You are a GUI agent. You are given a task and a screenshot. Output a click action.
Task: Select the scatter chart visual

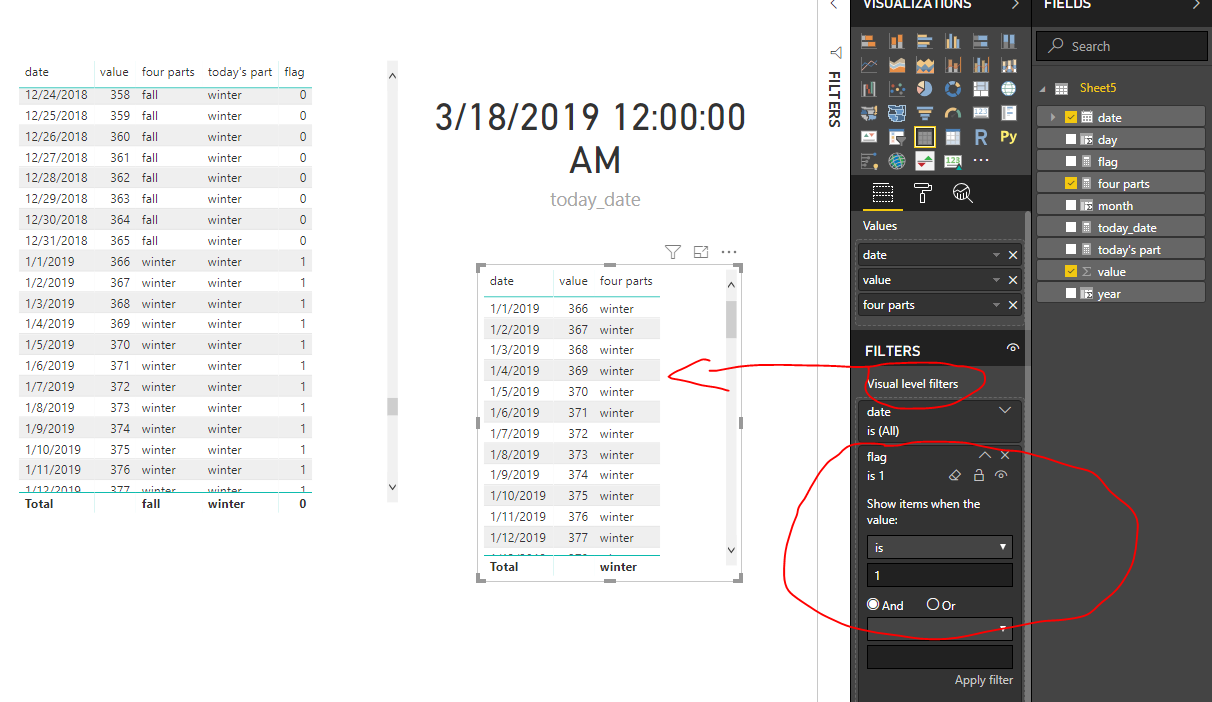[x=897, y=88]
